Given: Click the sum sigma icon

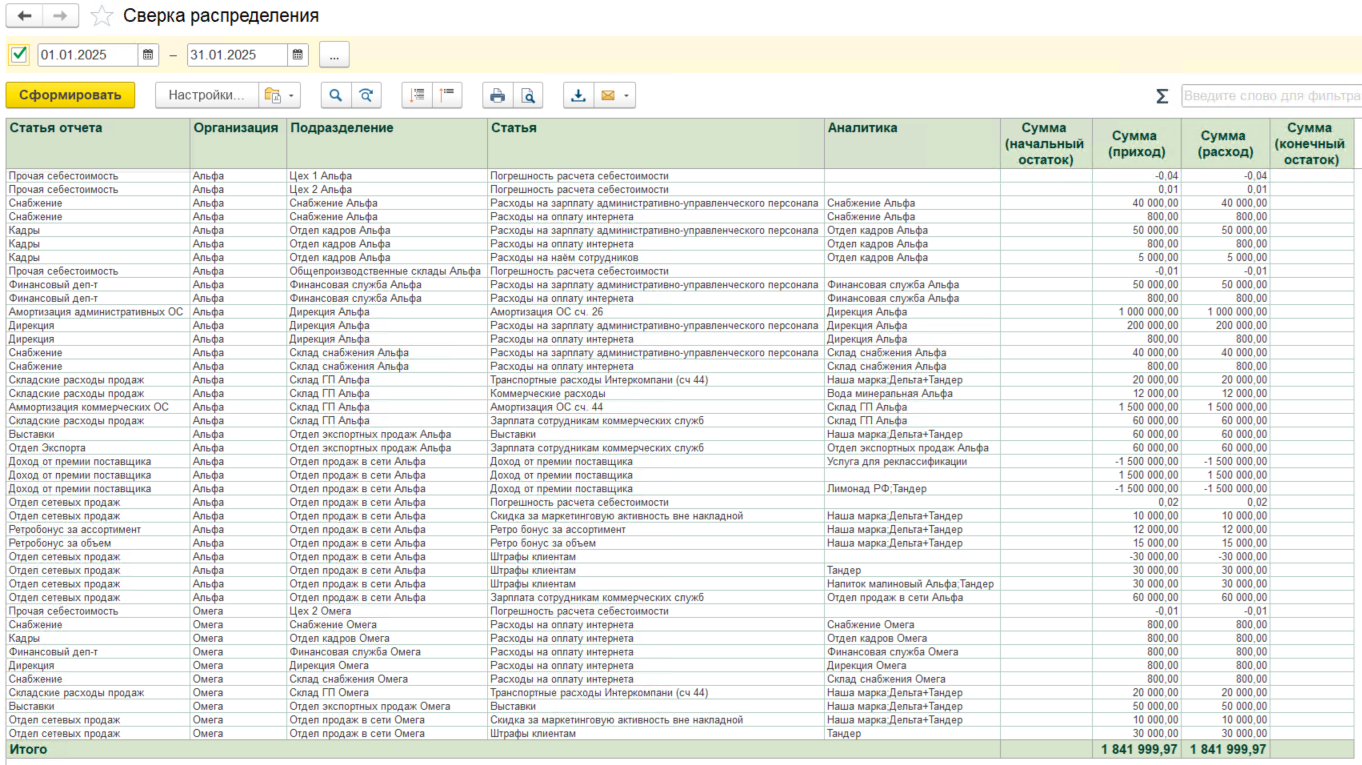Looking at the screenshot, I should (1161, 96).
